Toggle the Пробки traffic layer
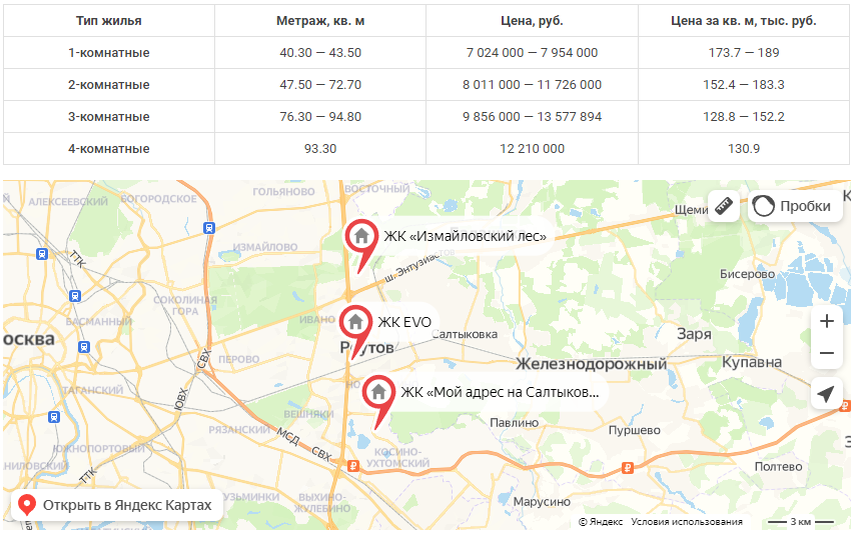The image size is (855, 533). (795, 206)
